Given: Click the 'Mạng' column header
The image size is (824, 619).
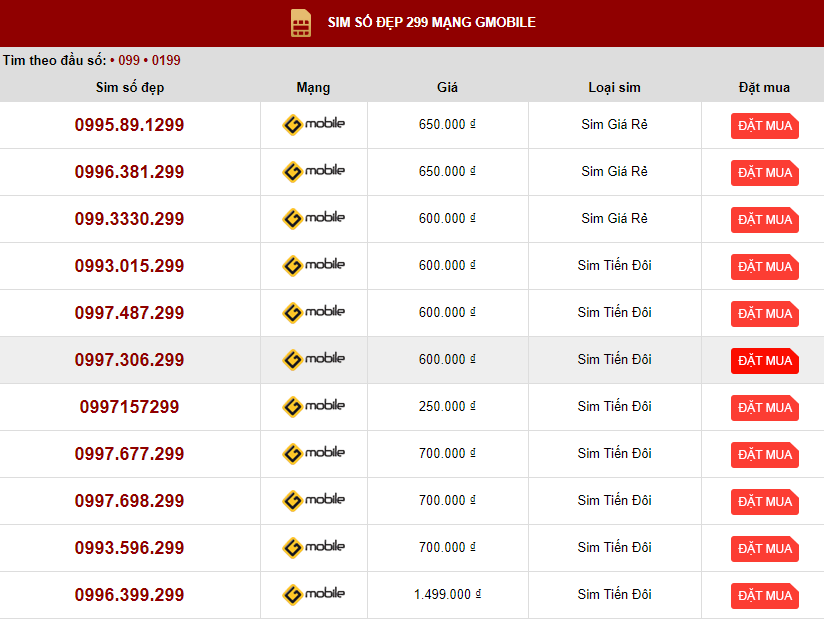Looking at the screenshot, I should click(313, 88).
